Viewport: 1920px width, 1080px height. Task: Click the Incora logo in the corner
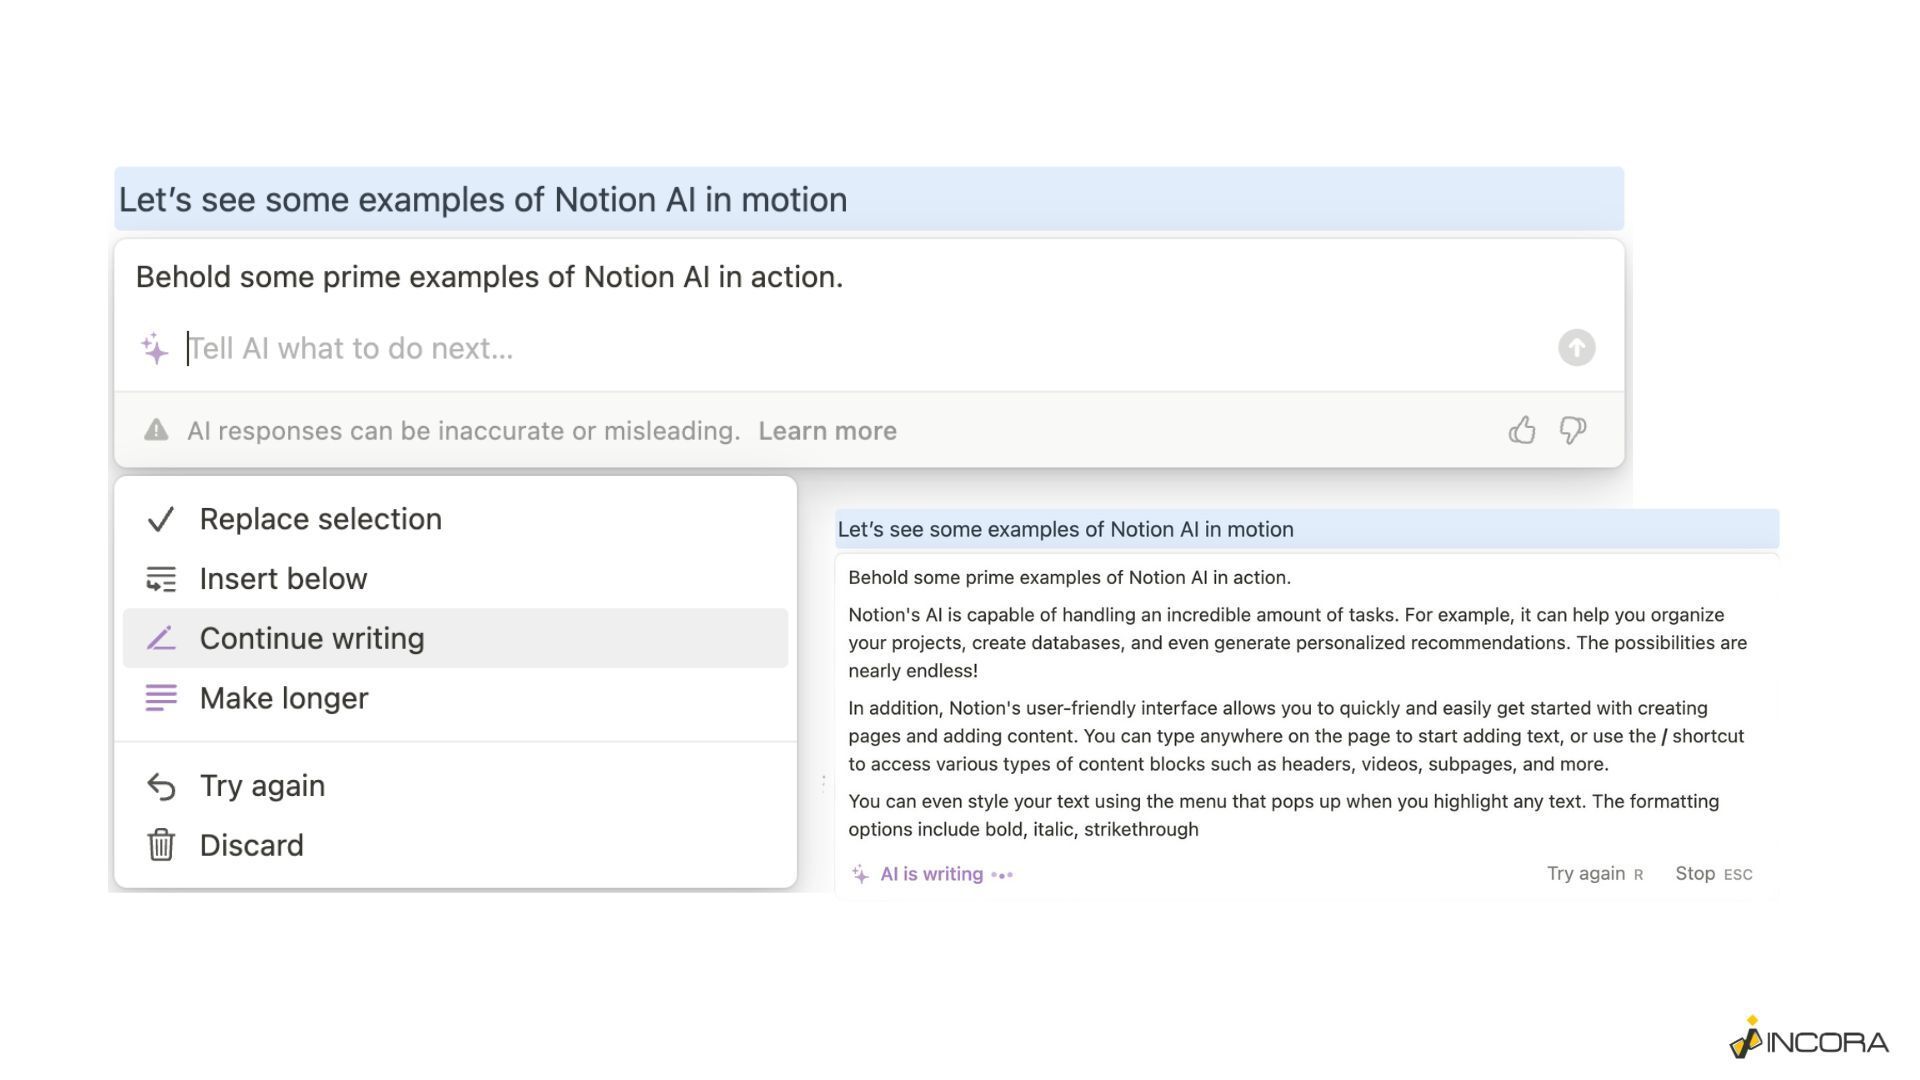point(1809,1038)
